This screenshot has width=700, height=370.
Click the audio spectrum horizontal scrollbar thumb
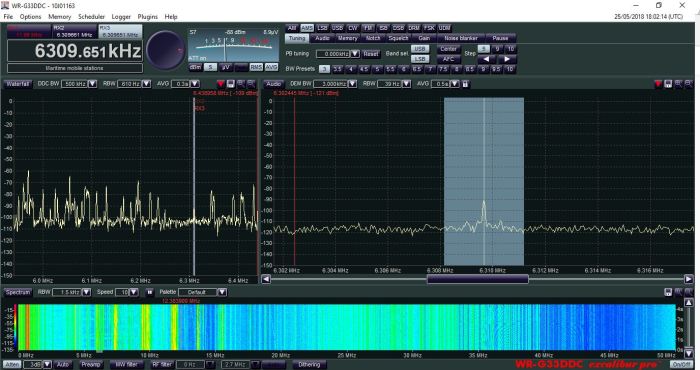(478, 279)
